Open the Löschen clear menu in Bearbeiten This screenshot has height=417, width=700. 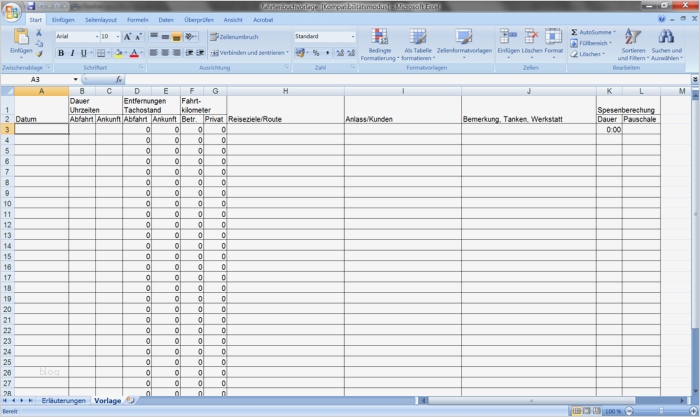pyautogui.click(x=588, y=54)
